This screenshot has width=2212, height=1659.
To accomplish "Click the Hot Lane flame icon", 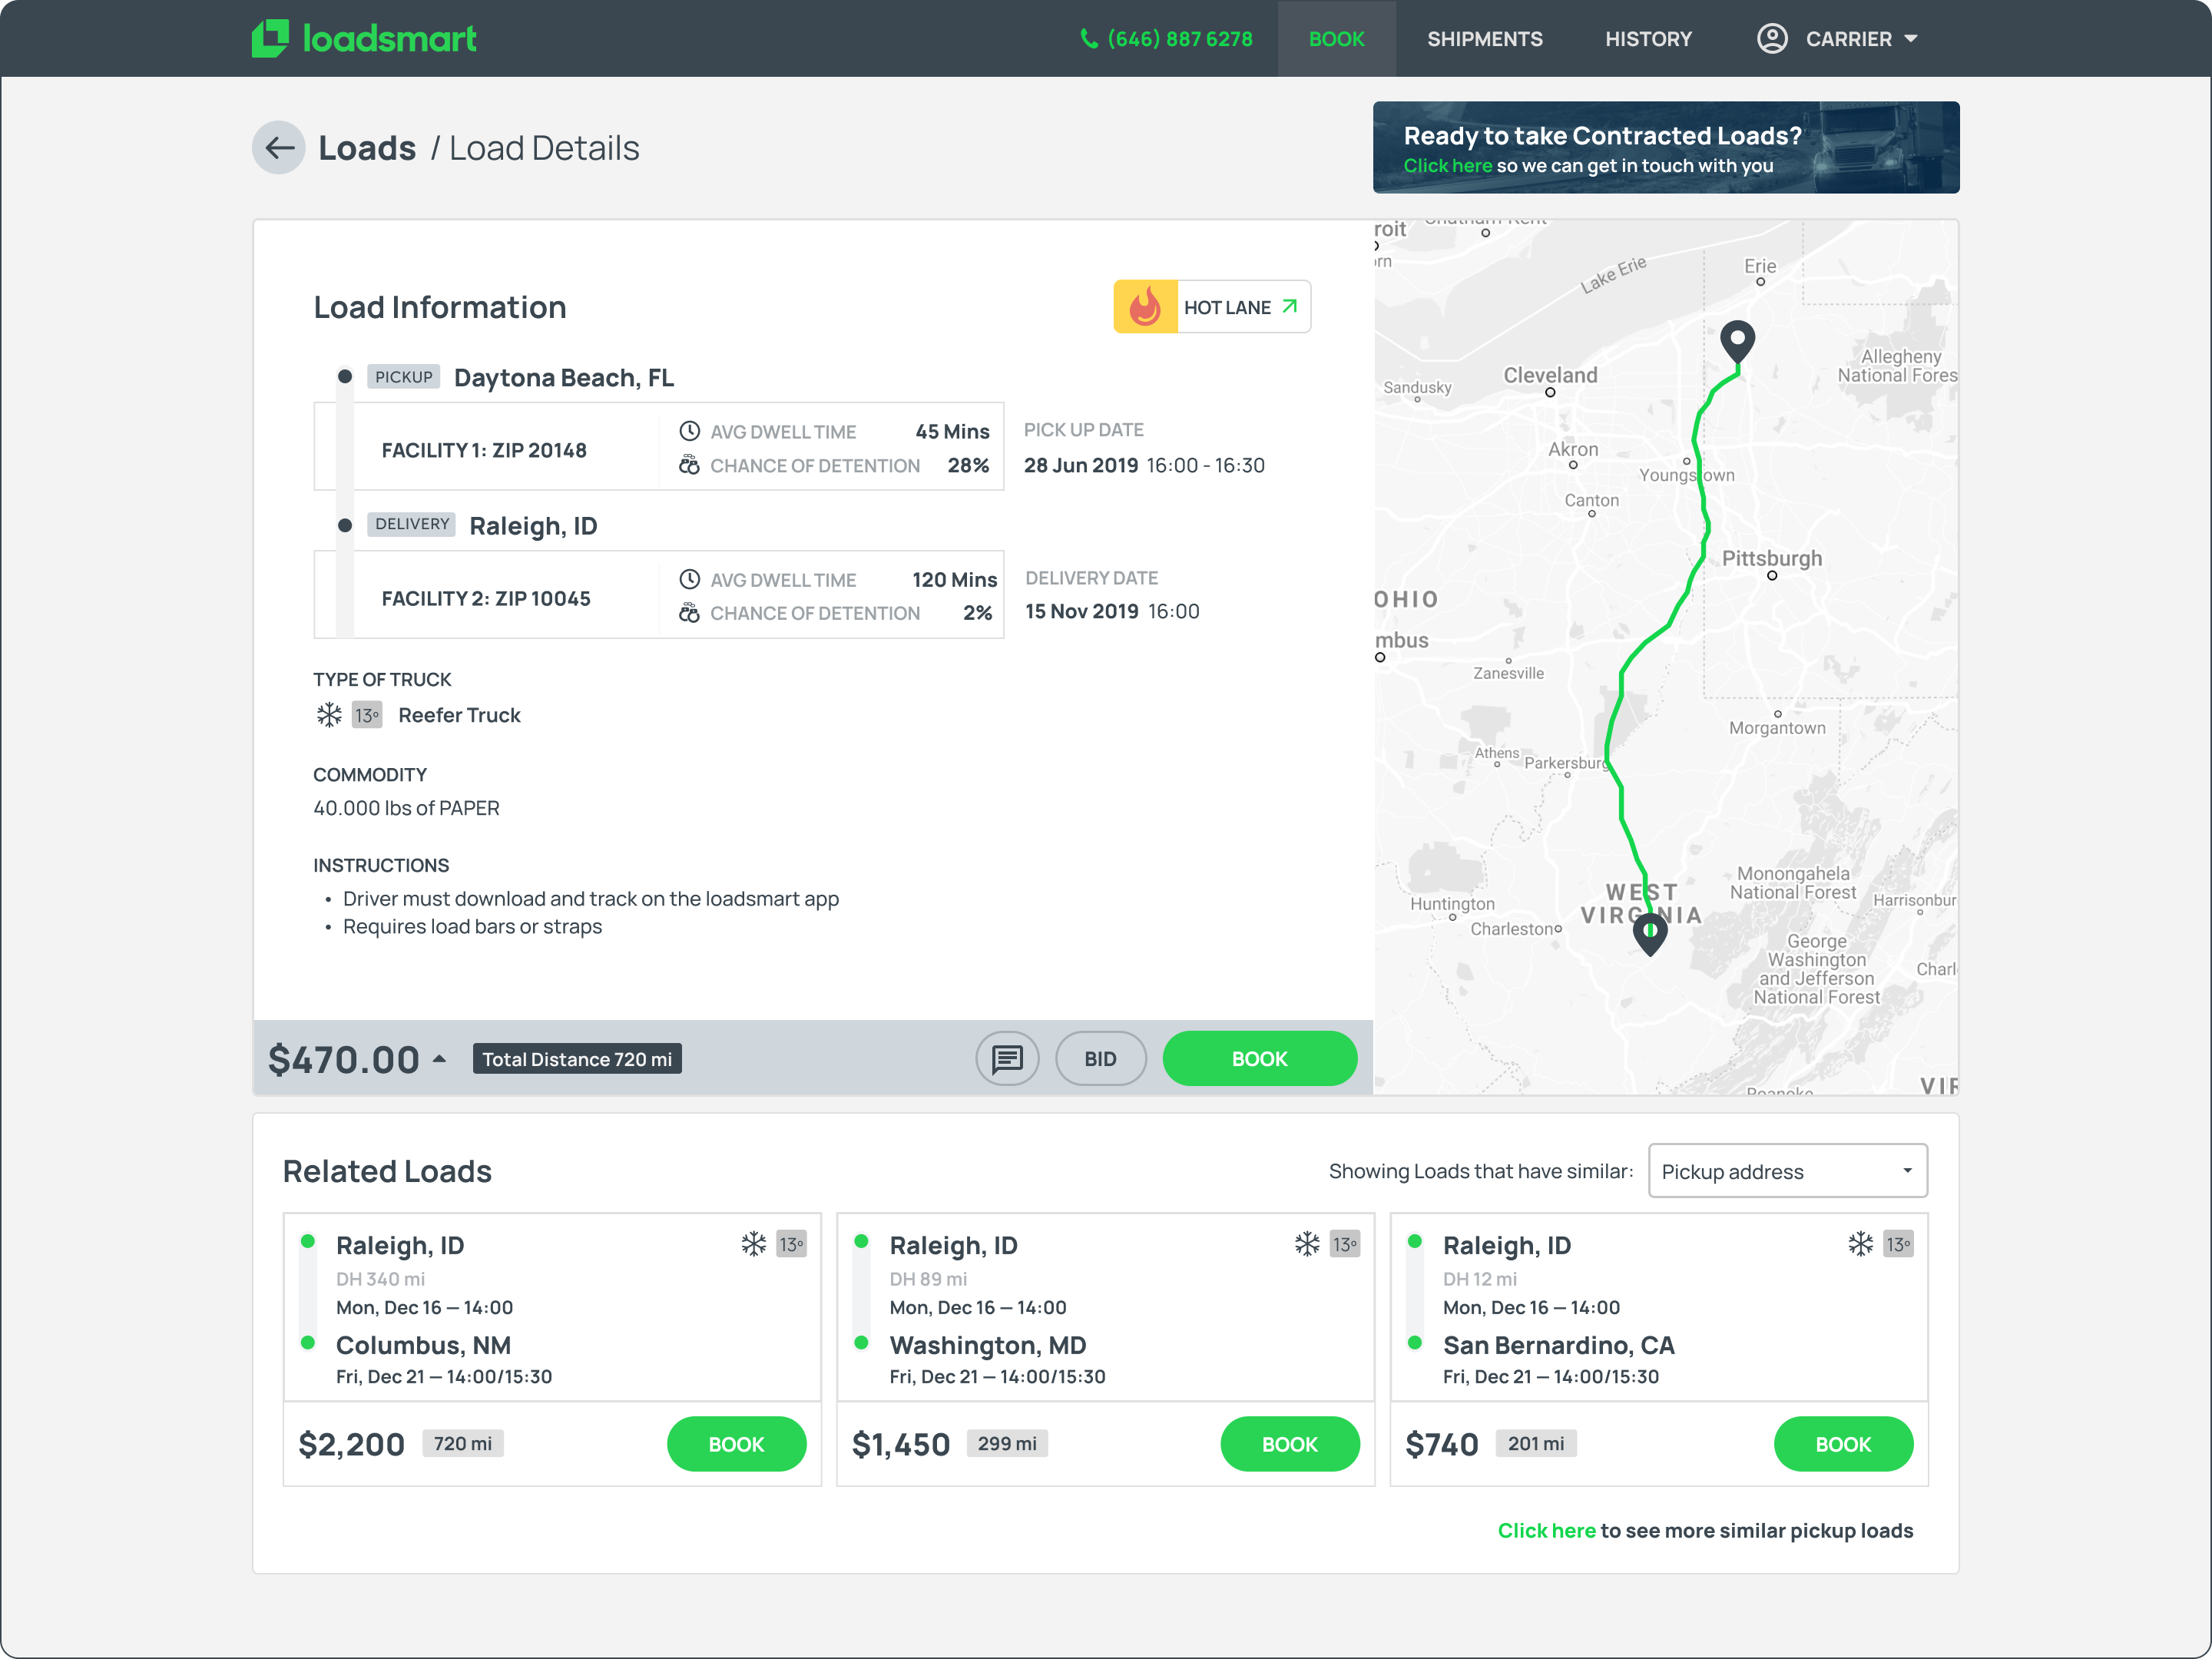I will pos(1145,307).
